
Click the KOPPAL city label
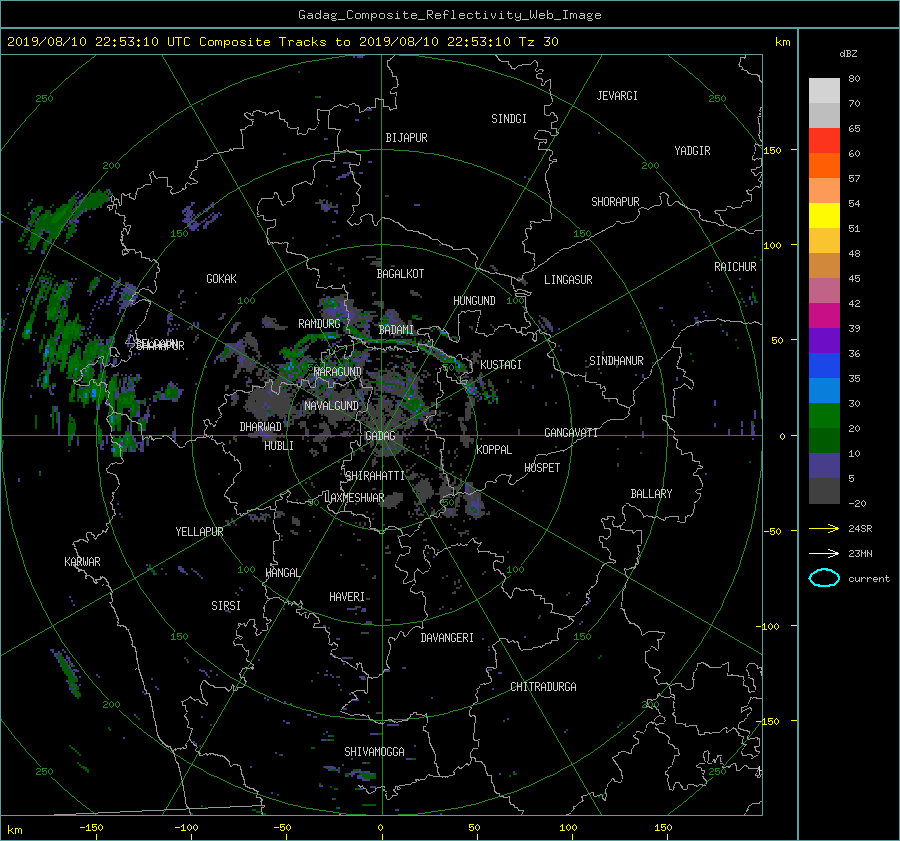[494, 449]
